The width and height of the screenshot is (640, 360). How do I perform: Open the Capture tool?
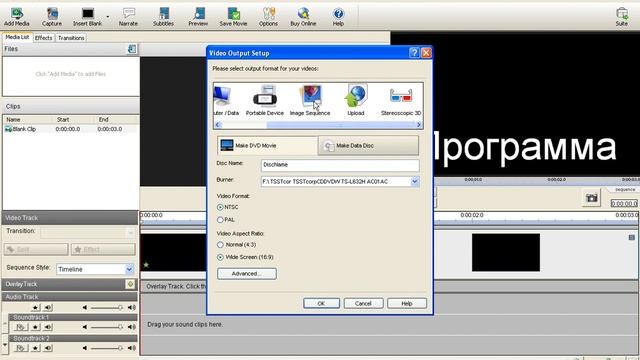point(52,17)
